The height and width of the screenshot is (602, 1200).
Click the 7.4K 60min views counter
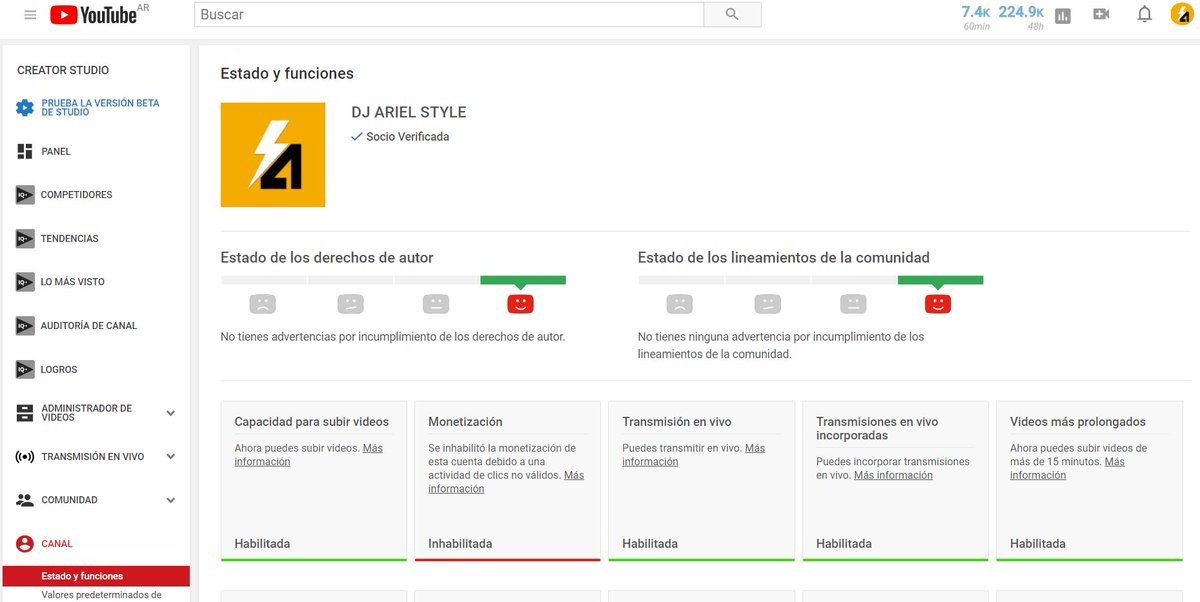pyautogui.click(x=976, y=16)
